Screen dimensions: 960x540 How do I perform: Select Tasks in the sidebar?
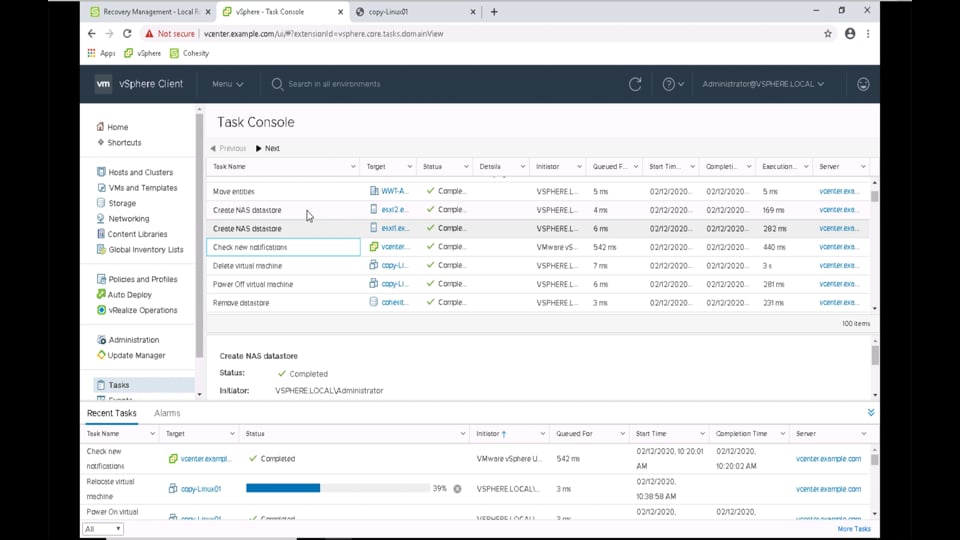[x=144, y=385]
